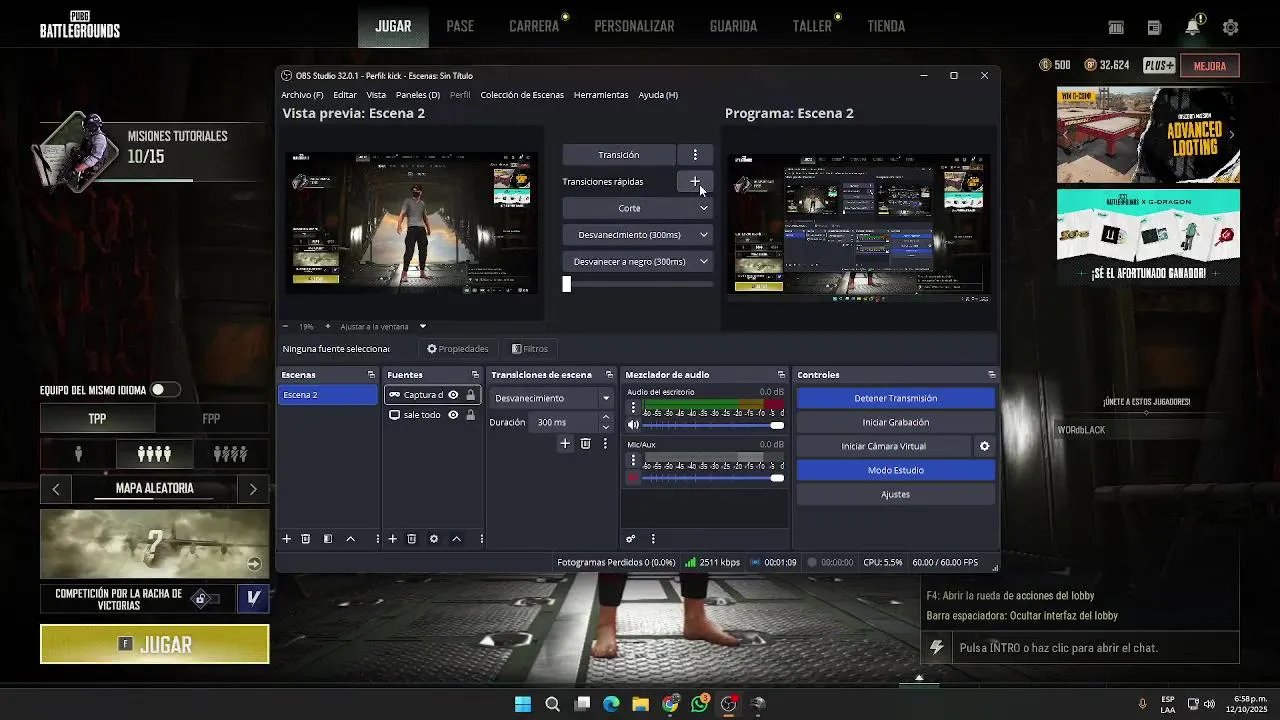Open source properties gear in Fuentes toolbar
The height and width of the screenshot is (720, 1280).
(434, 539)
